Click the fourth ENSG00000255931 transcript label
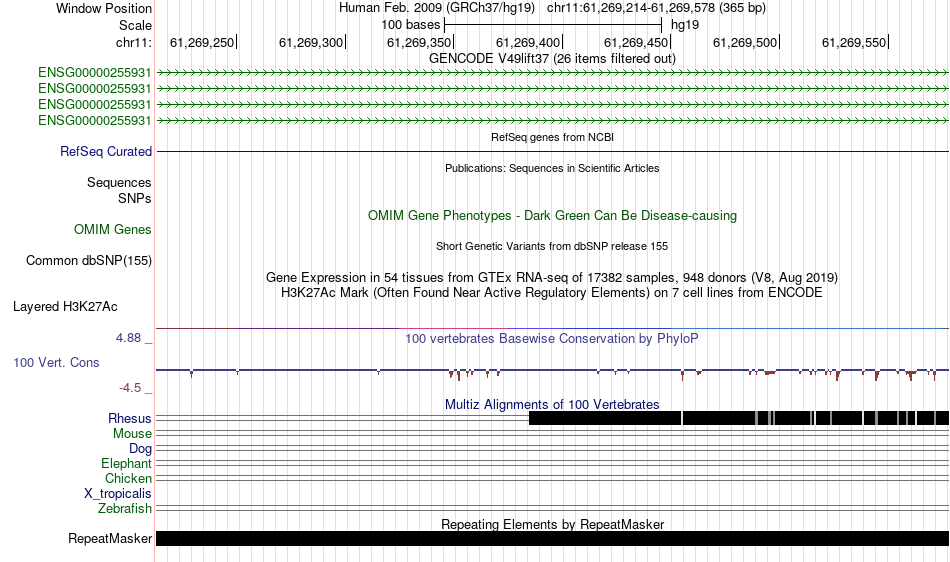Viewport: 950px width, 562px height. click(95, 121)
